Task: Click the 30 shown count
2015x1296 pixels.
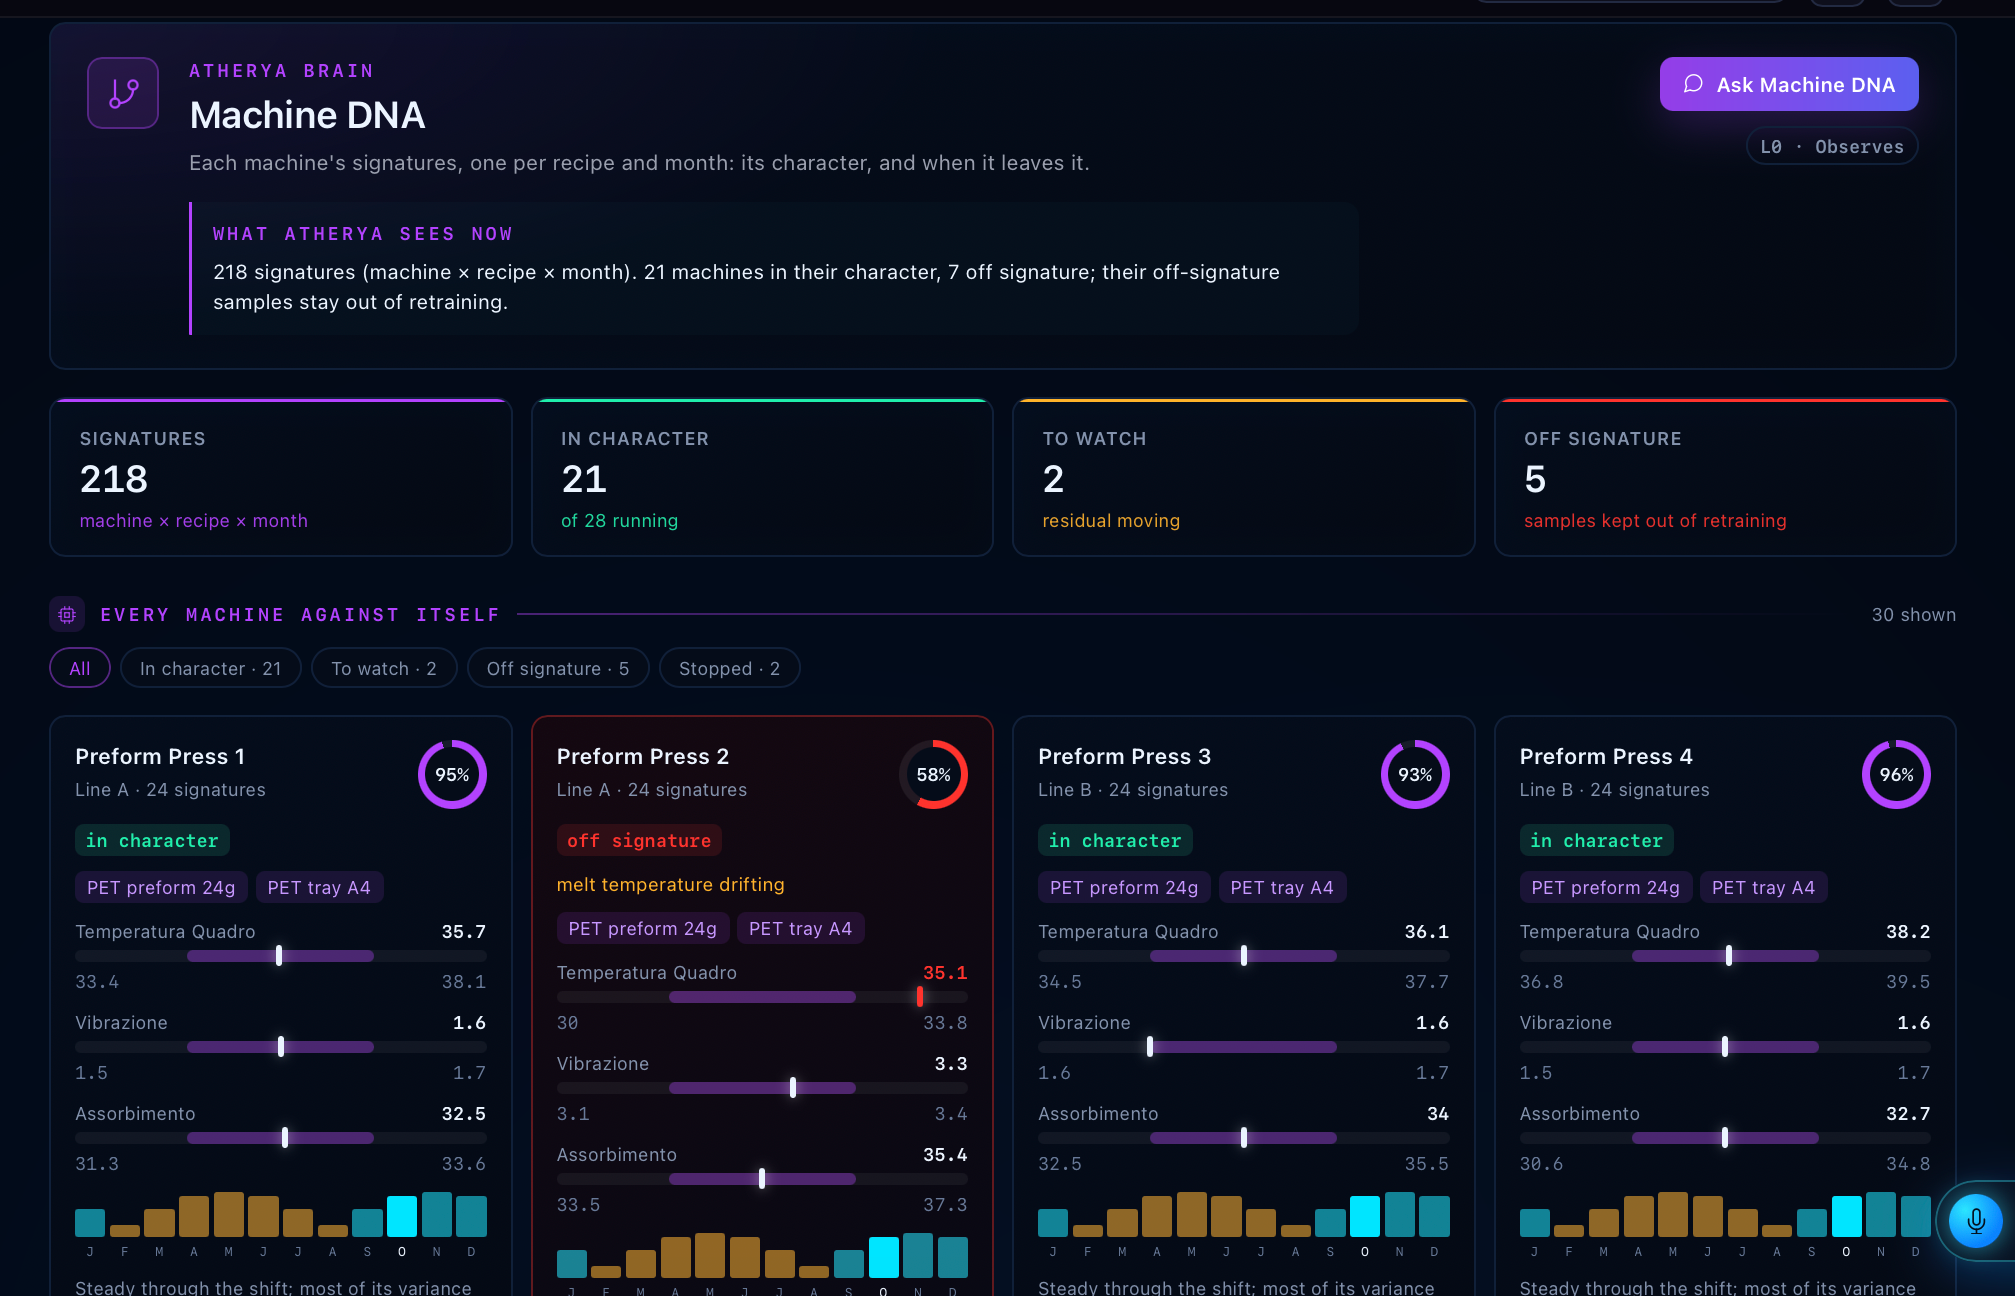Action: 1913,614
